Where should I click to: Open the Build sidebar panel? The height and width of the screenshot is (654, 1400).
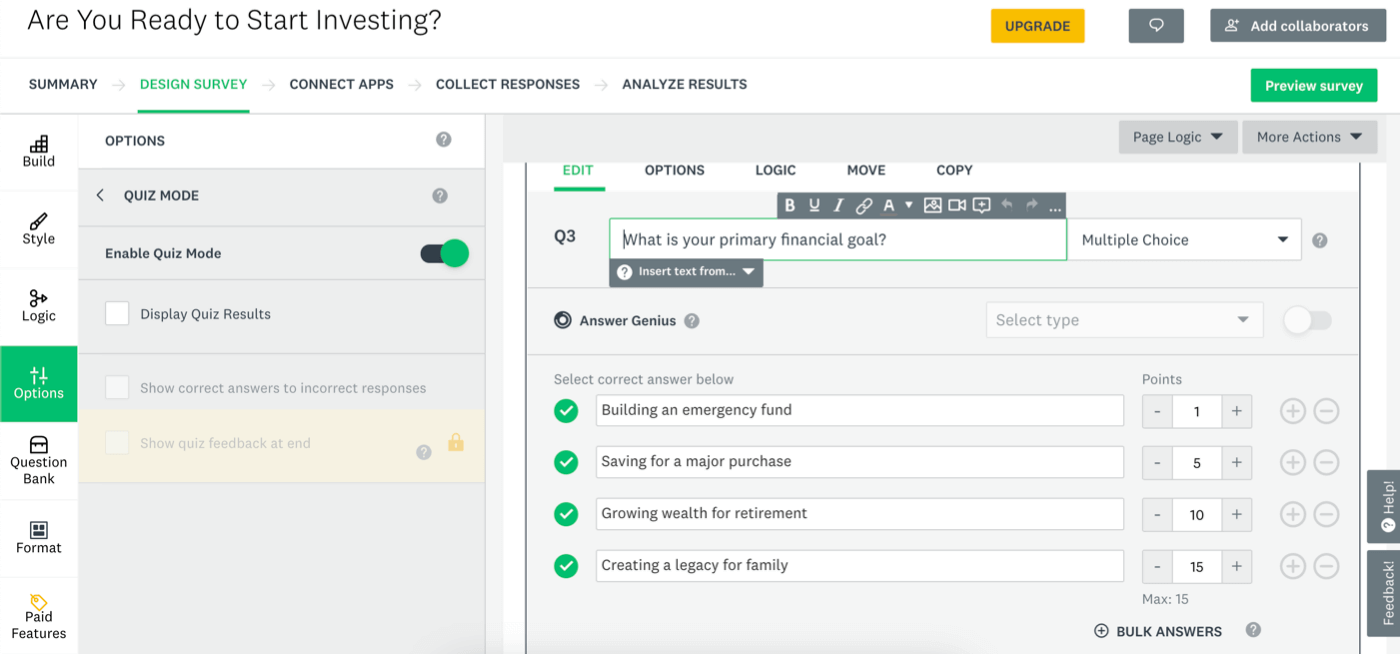point(38,152)
